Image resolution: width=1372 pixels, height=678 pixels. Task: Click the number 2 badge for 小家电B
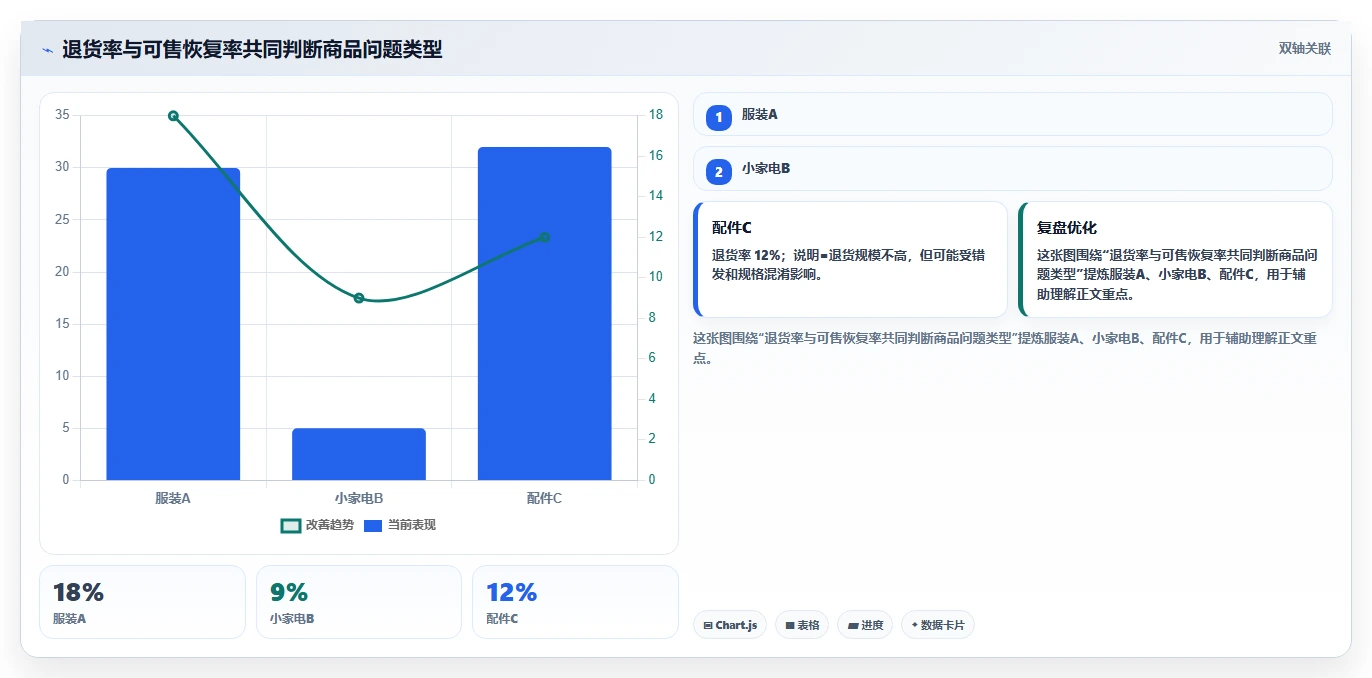[718, 171]
